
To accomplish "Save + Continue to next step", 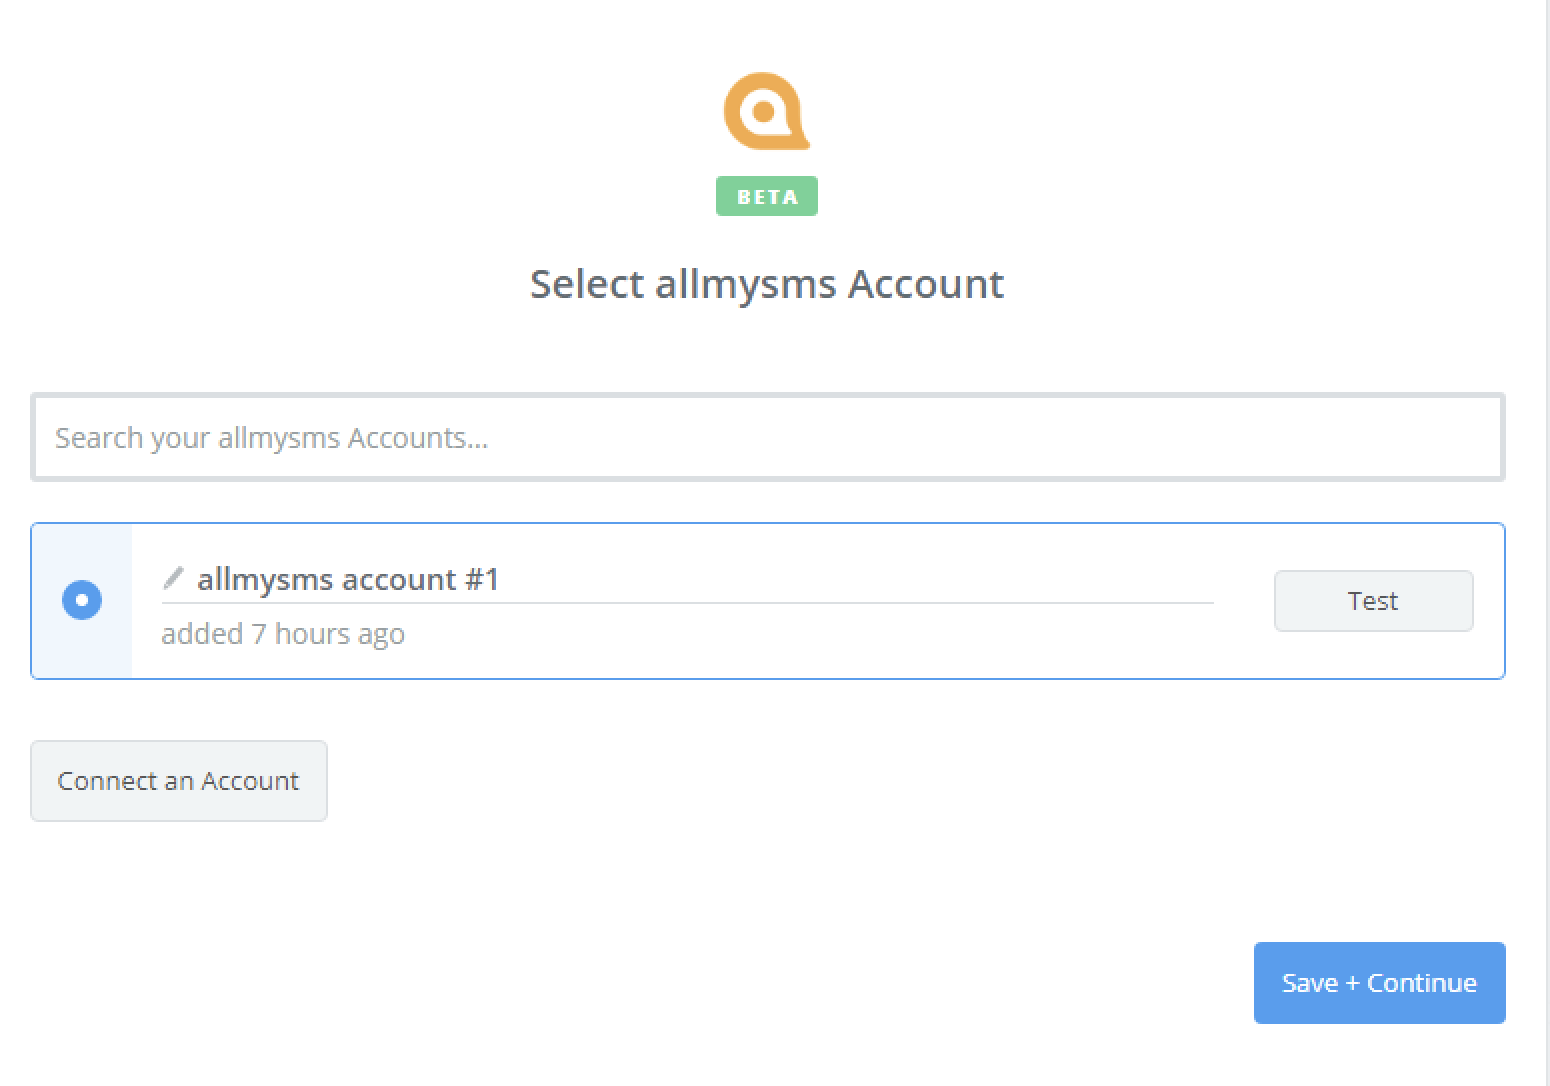I will tap(1380, 983).
